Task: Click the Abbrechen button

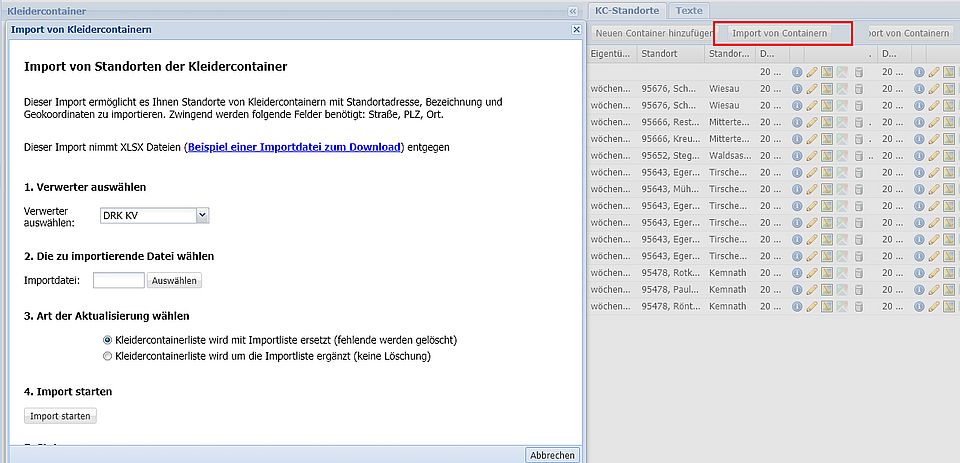Action: pyautogui.click(x=552, y=455)
